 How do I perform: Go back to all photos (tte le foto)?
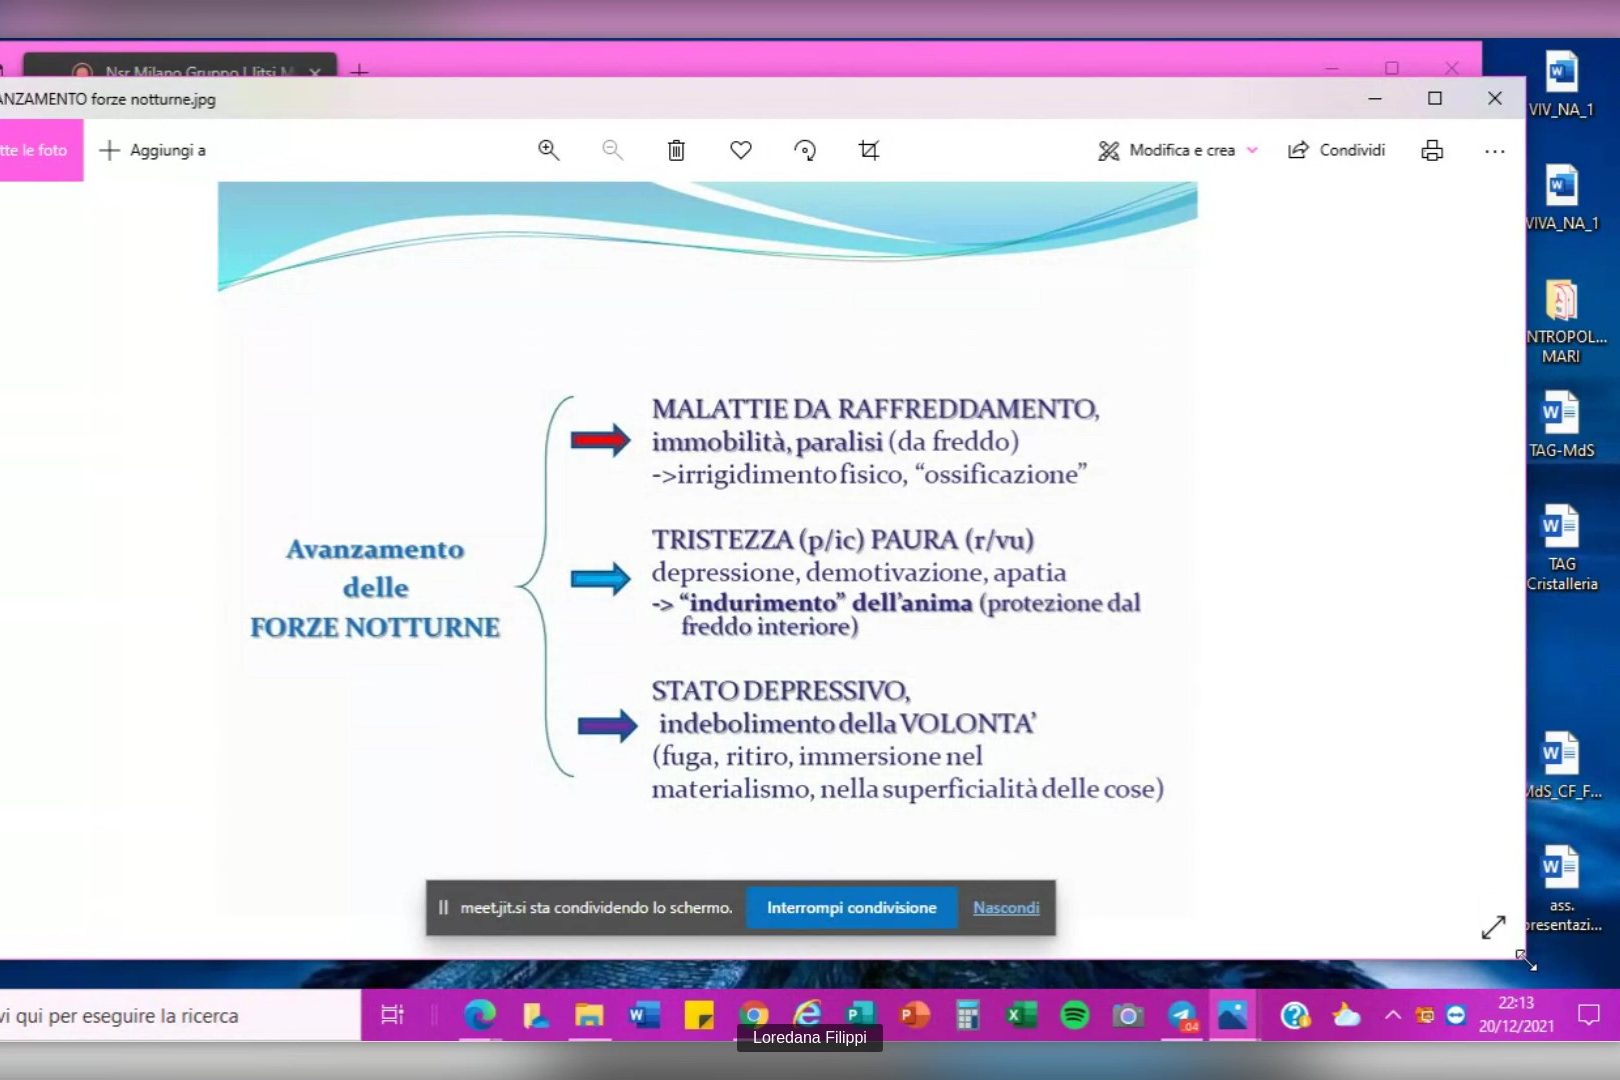point(39,150)
